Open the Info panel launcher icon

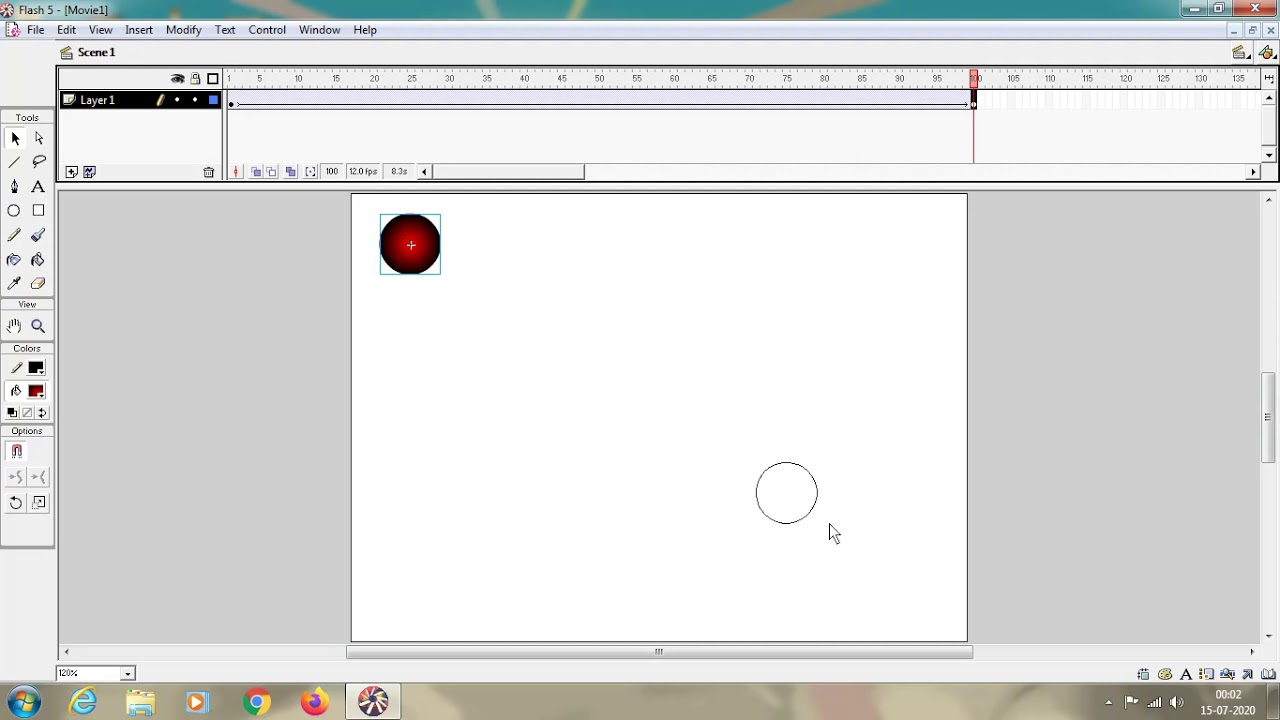pos(1143,674)
